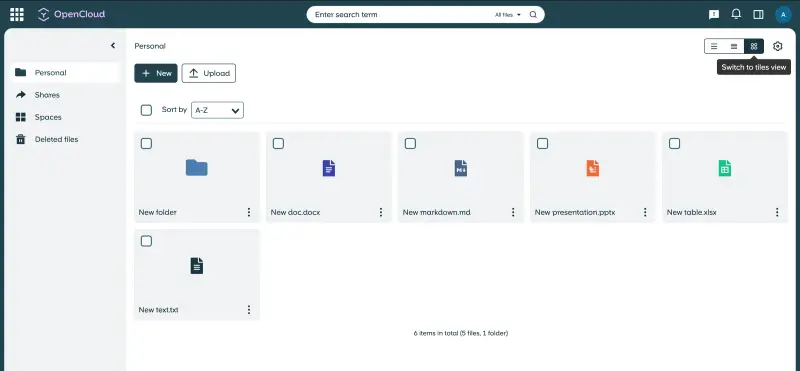
Task: Click the 6 items in total summary text
Action: tap(461, 333)
